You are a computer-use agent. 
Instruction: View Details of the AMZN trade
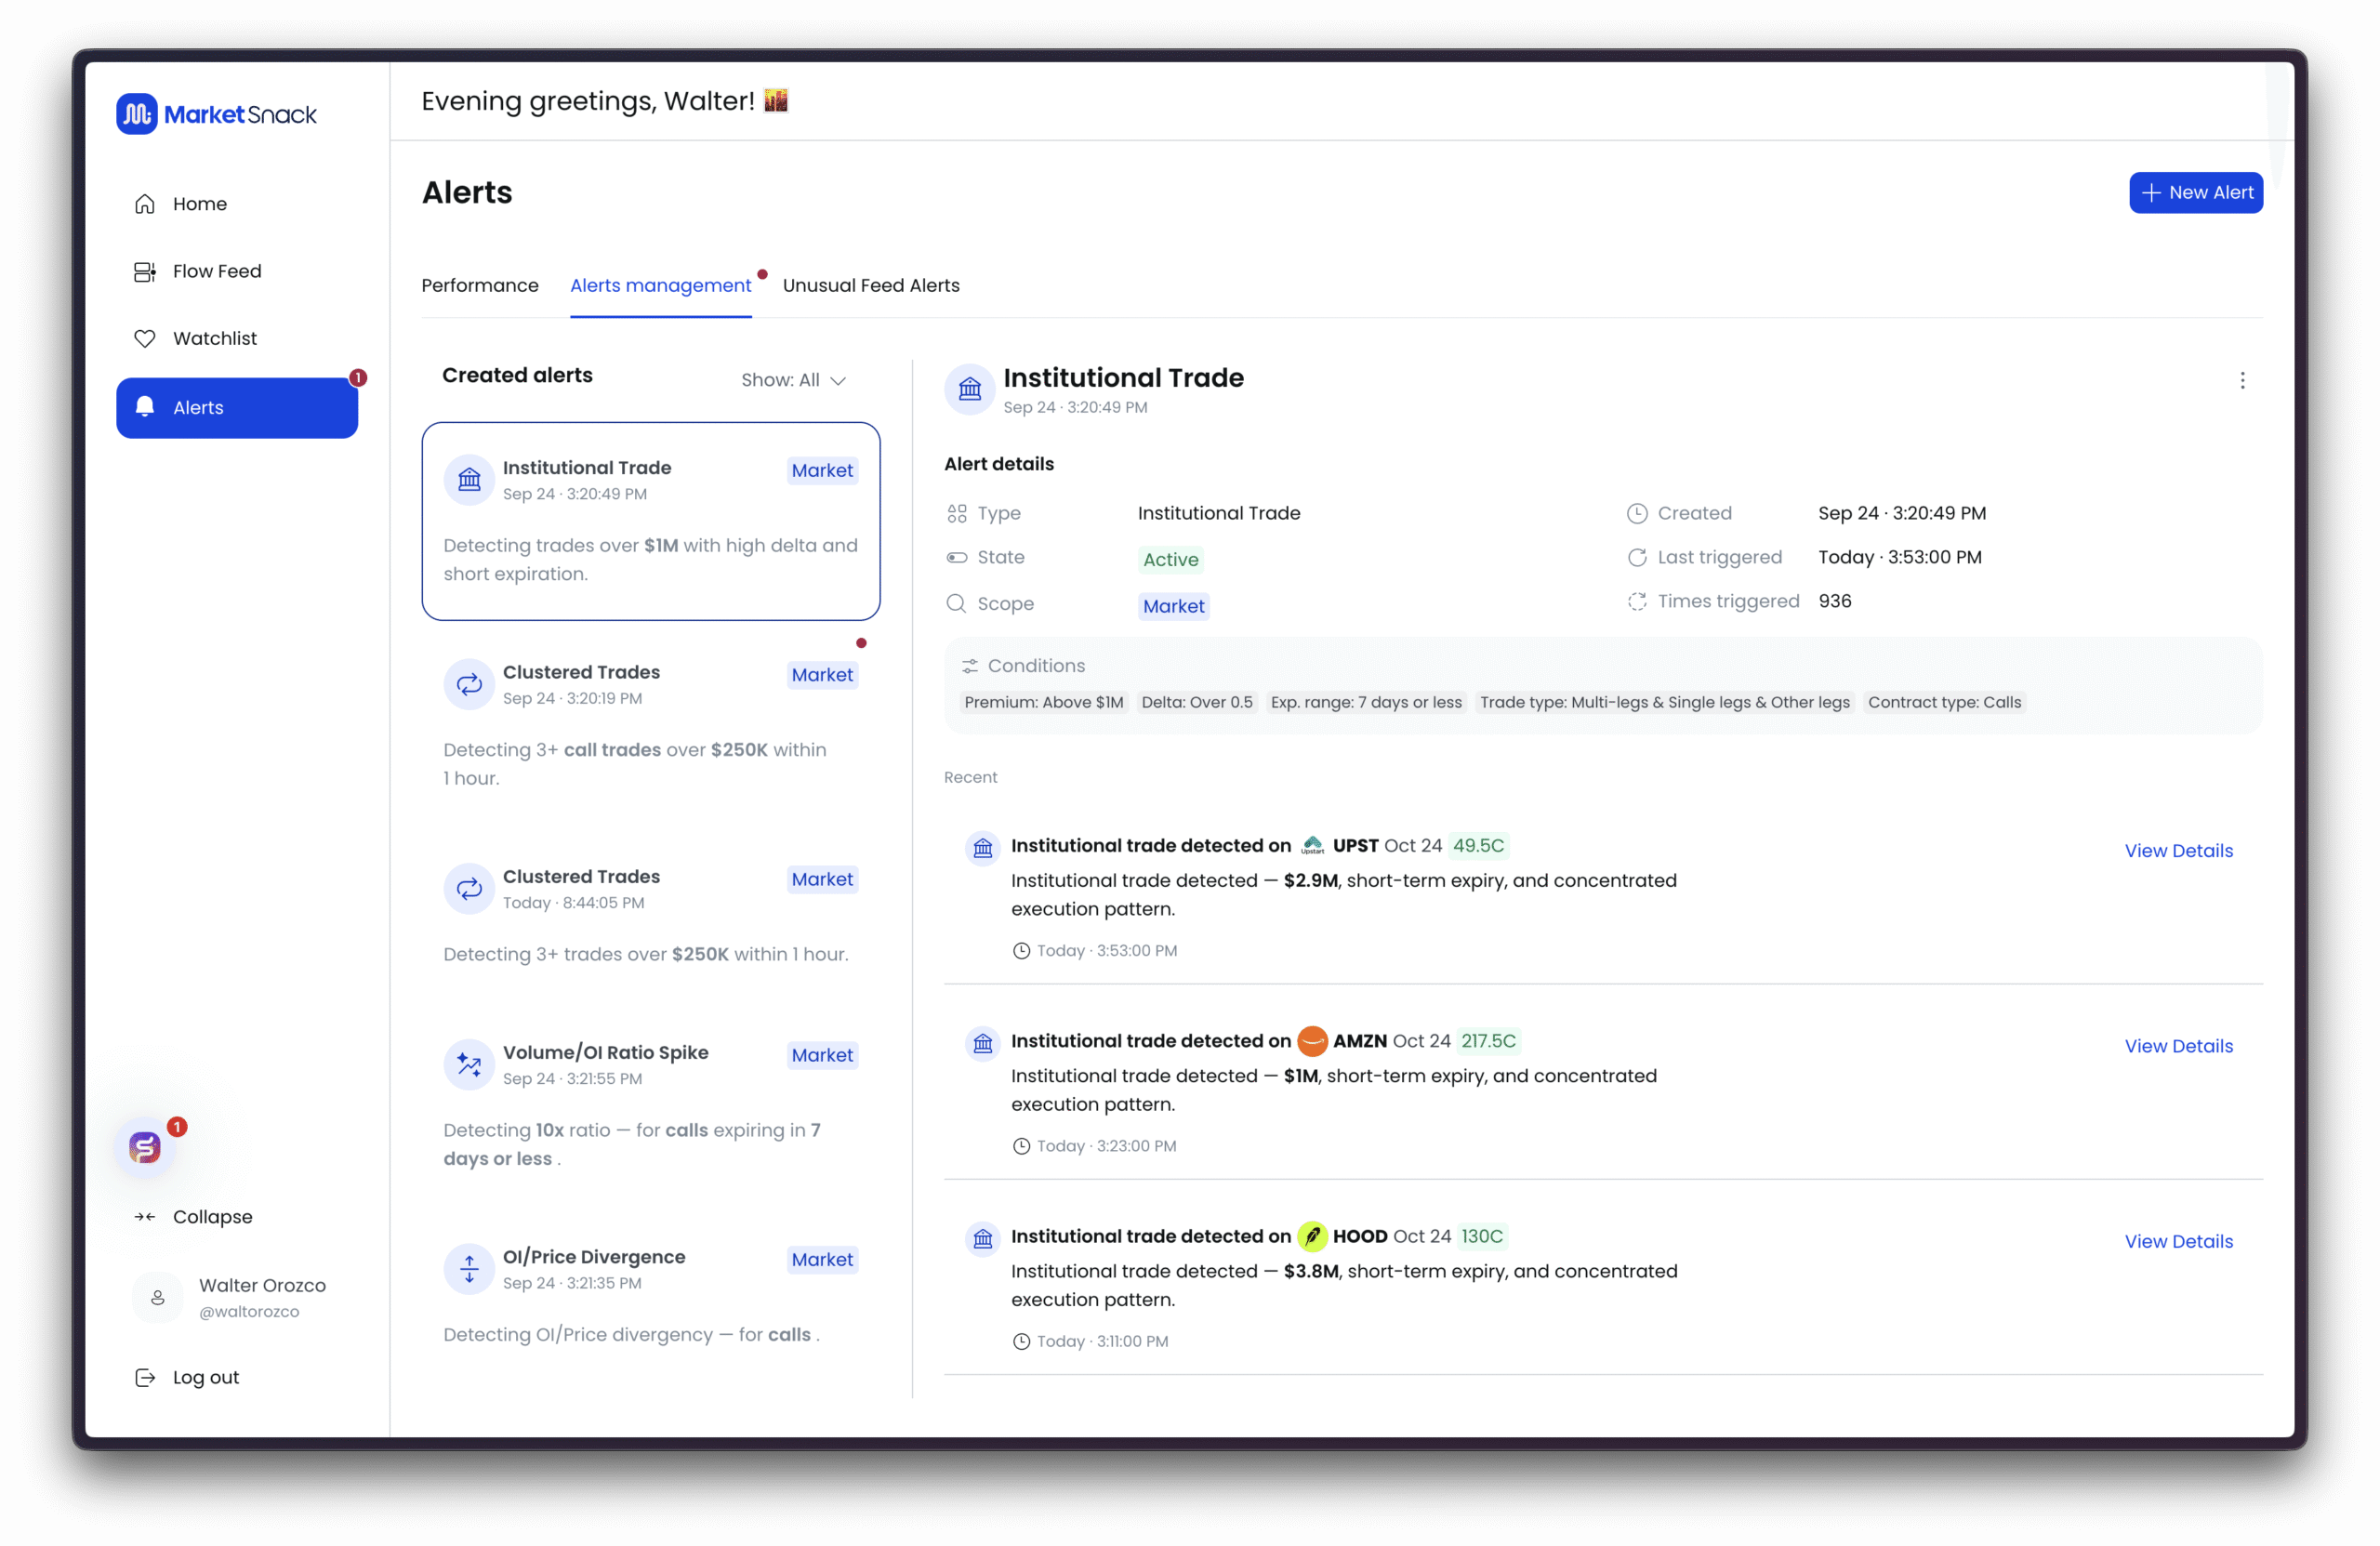pyautogui.click(x=2178, y=1046)
